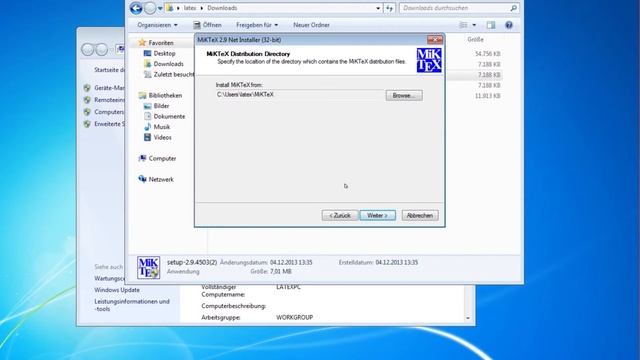The width and height of the screenshot is (640, 360).
Task: Toggle the preview pane icon
Action: click(x=491, y=25)
